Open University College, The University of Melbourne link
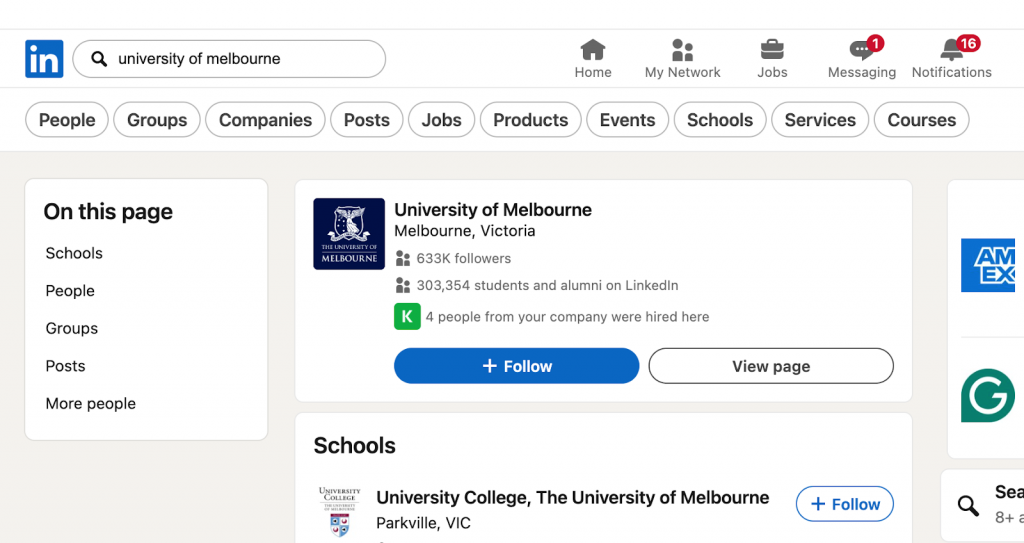The height and width of the screenshot is (543, 1024). click(573, 498)
